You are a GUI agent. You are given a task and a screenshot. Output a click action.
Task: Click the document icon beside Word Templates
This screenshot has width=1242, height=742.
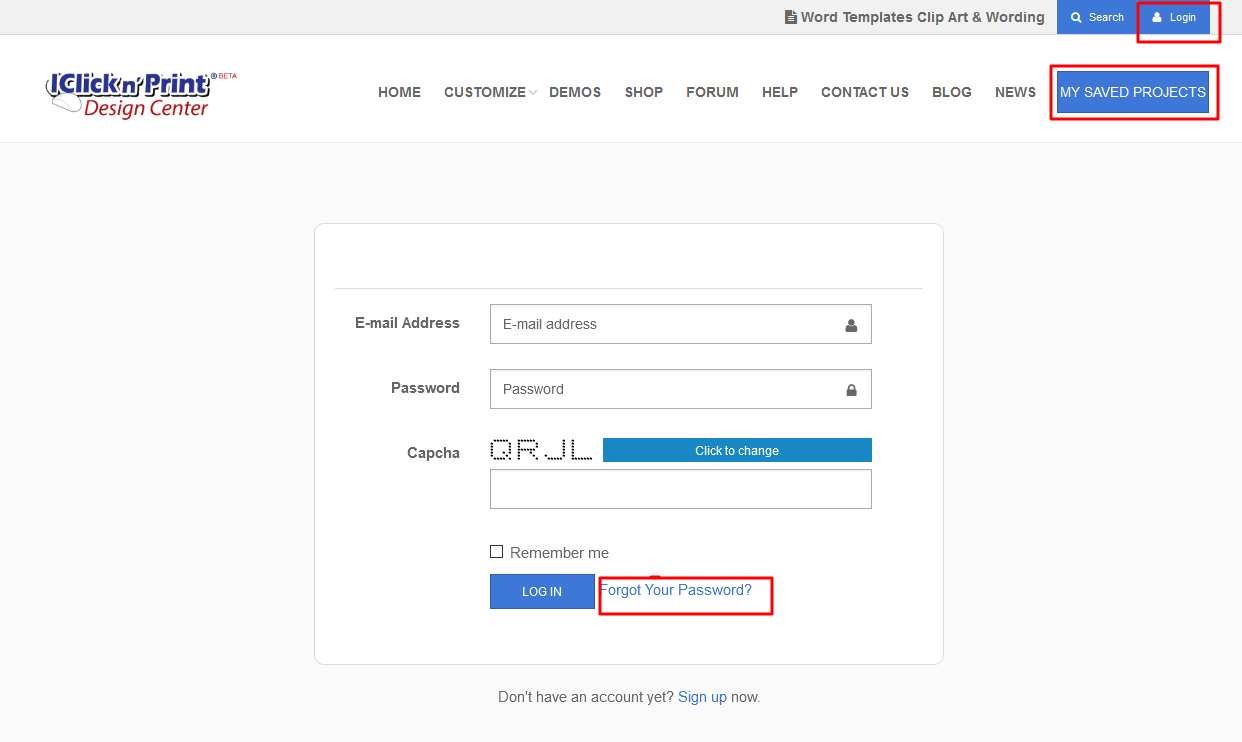tap(791, 17)
